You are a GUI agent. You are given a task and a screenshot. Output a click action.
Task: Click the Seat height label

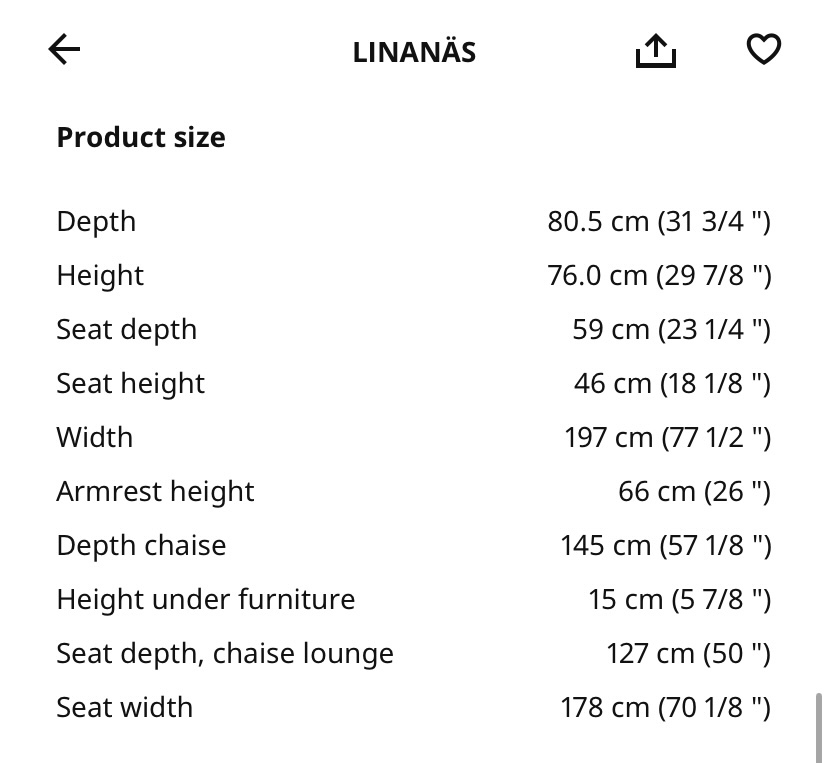pos(130,383)
